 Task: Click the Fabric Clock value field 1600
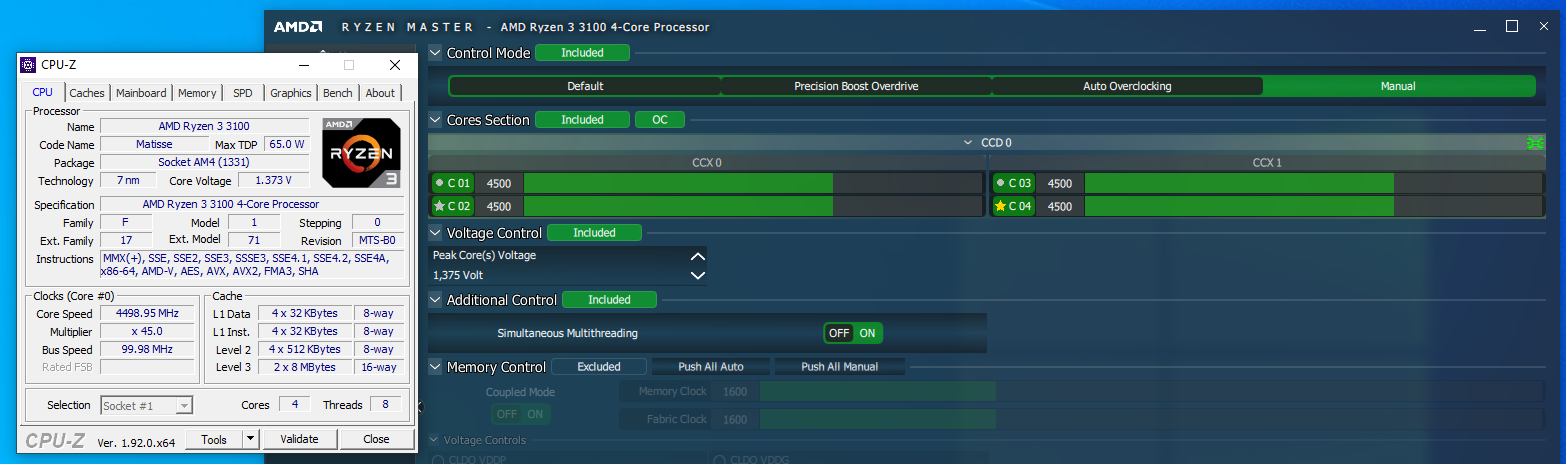pyautogui.click(x=735, y=420)
